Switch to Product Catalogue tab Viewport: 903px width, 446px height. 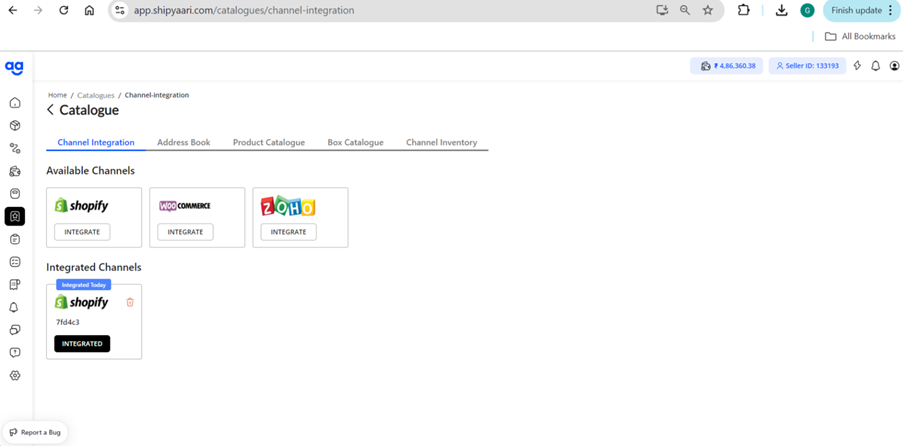[x=269, y=142]
